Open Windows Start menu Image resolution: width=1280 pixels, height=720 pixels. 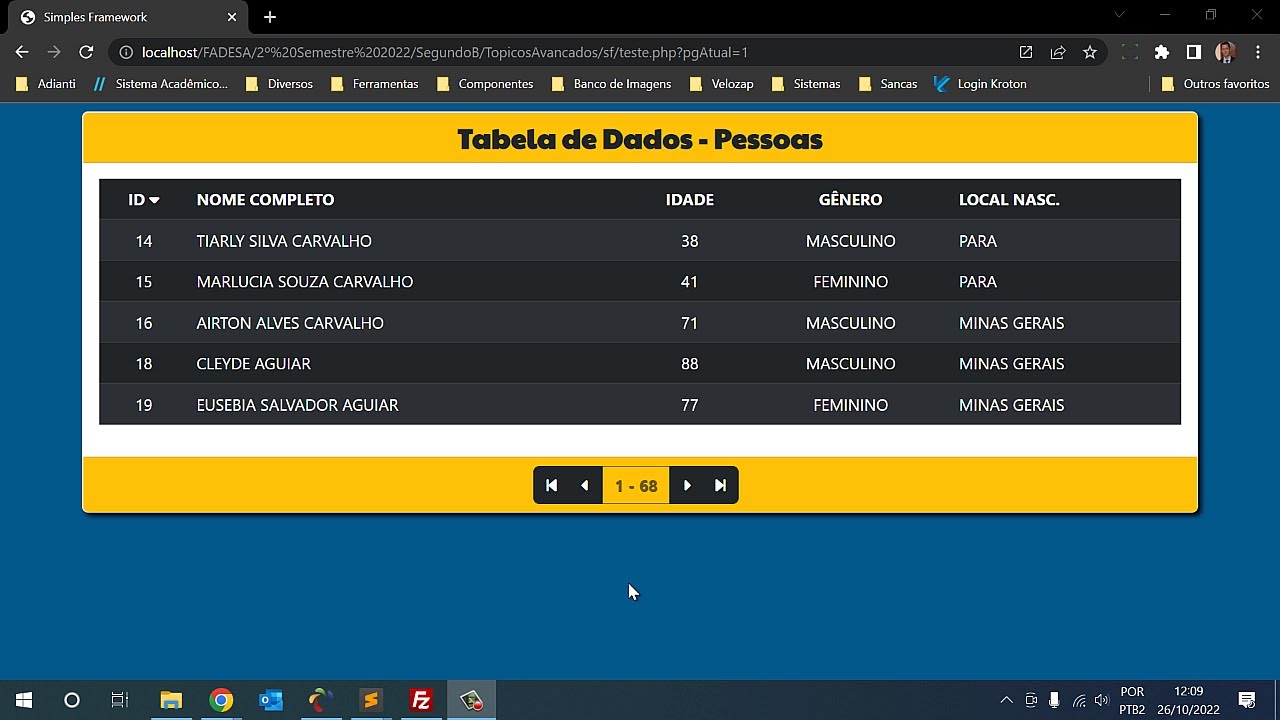point(24,700)
